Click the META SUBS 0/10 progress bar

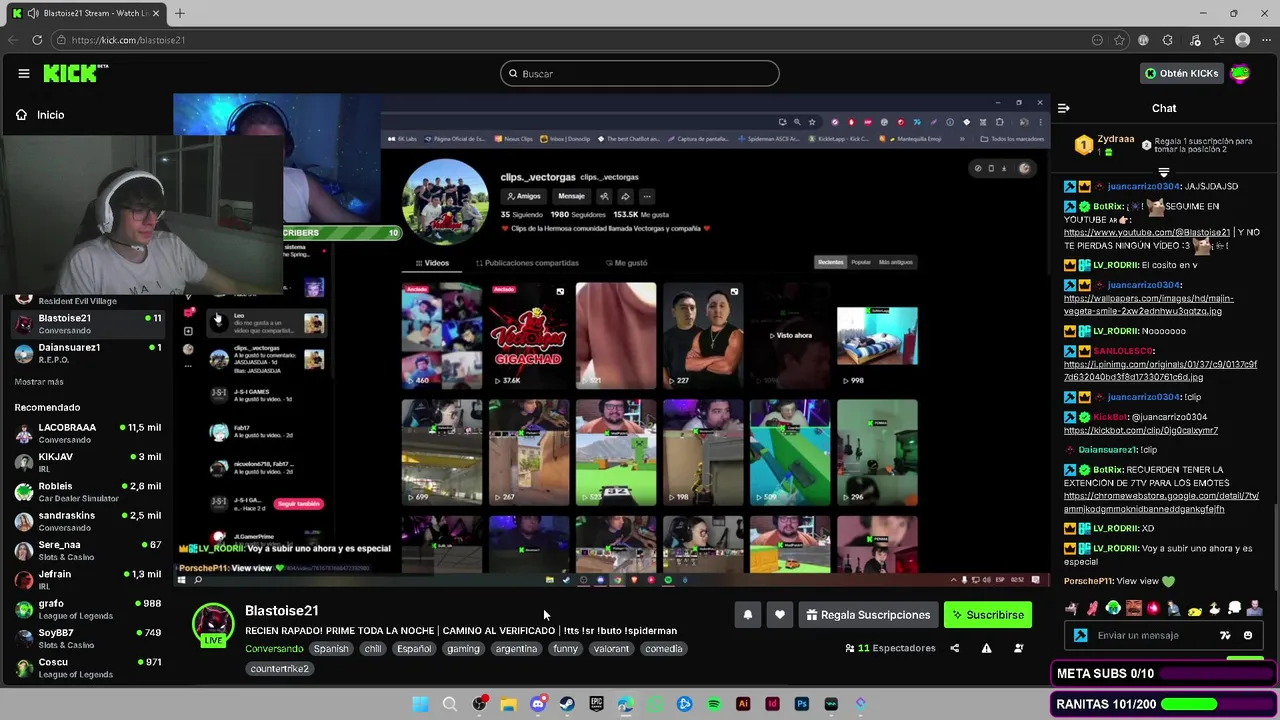[1164, 674]
